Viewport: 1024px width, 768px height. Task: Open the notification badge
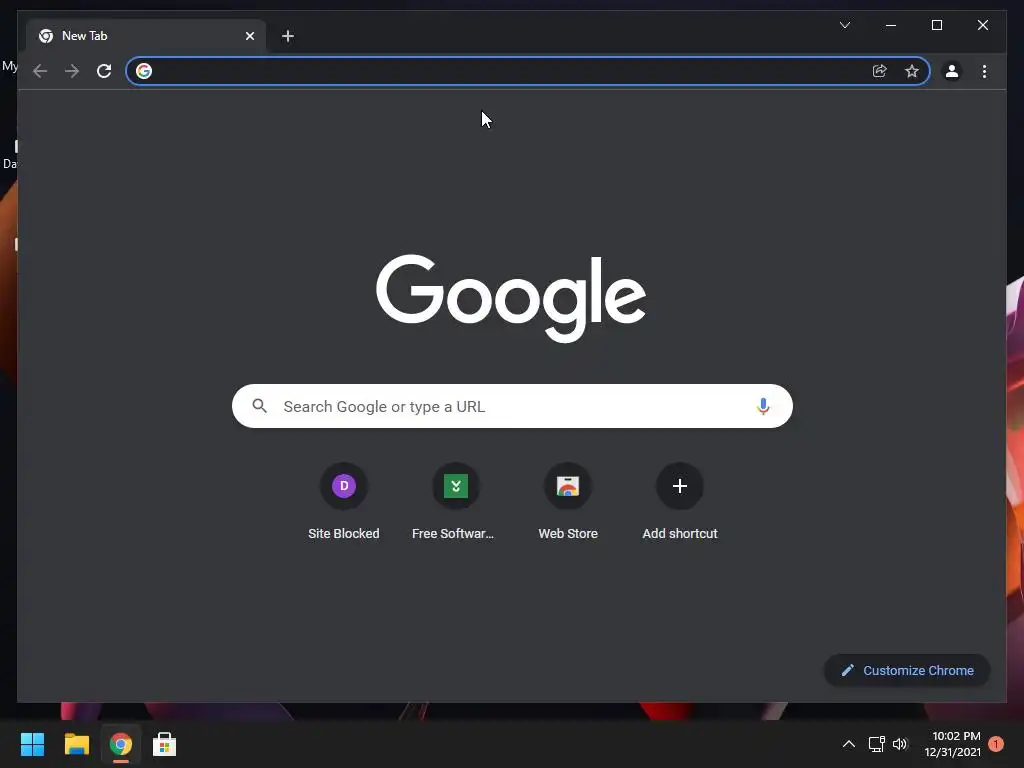pyautogui.click(x=996, y=744)
